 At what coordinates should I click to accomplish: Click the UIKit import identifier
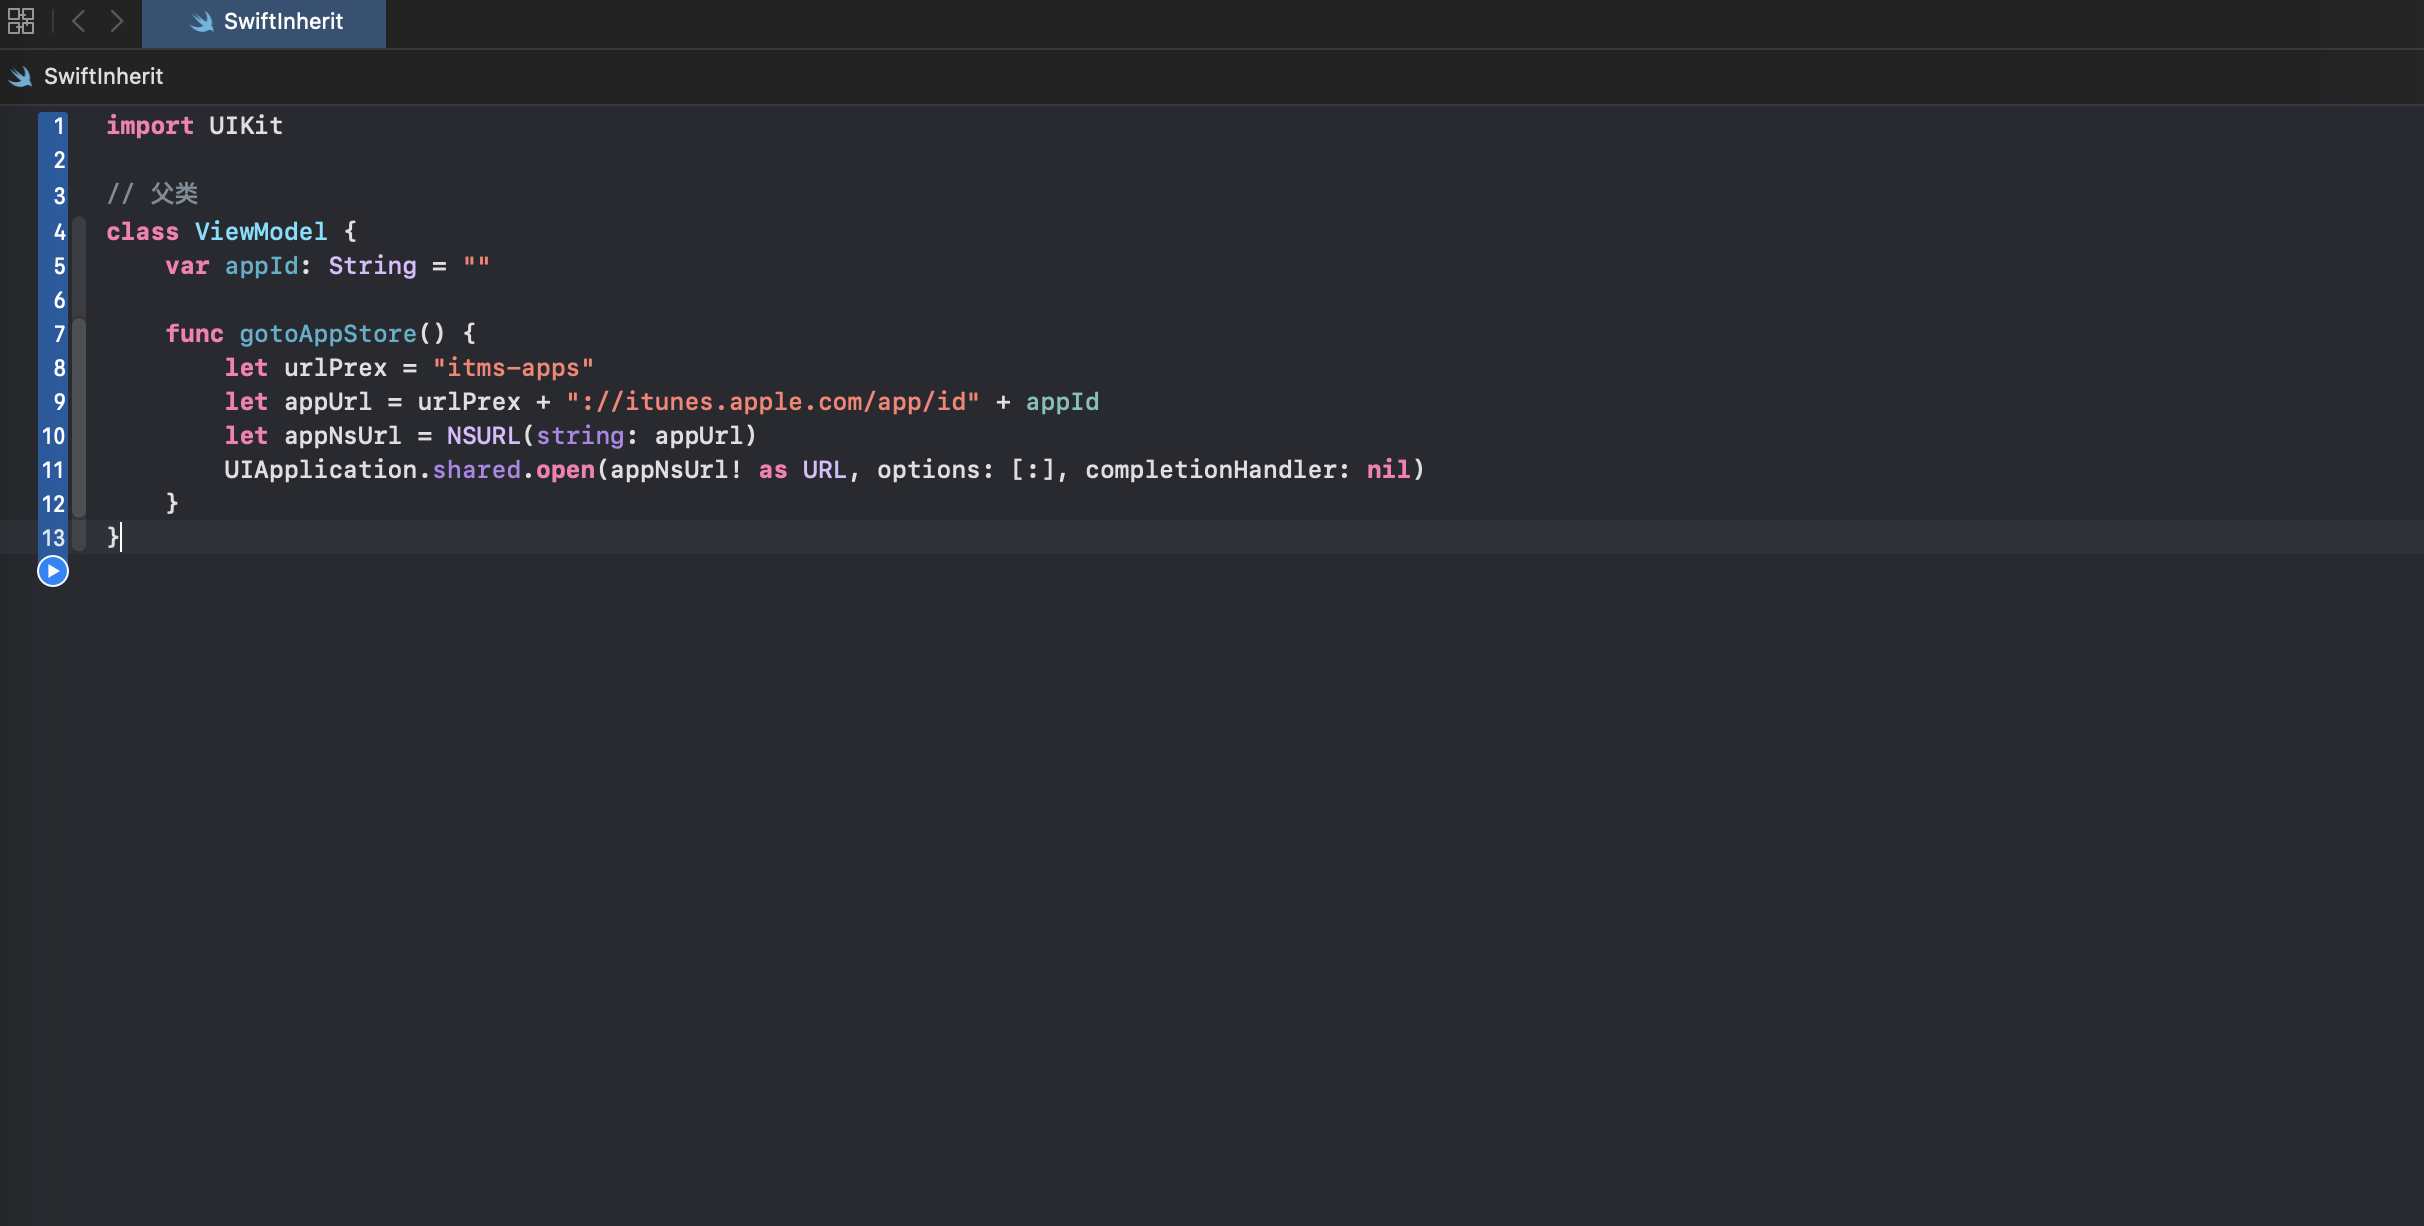245,126
